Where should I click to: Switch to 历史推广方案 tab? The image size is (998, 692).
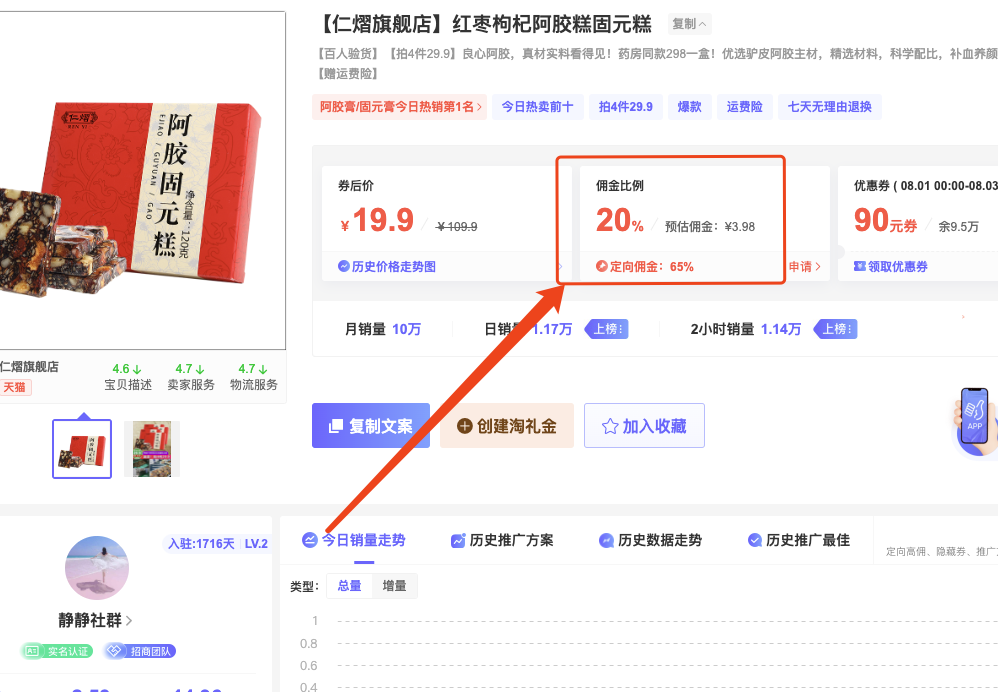(502, 540)
